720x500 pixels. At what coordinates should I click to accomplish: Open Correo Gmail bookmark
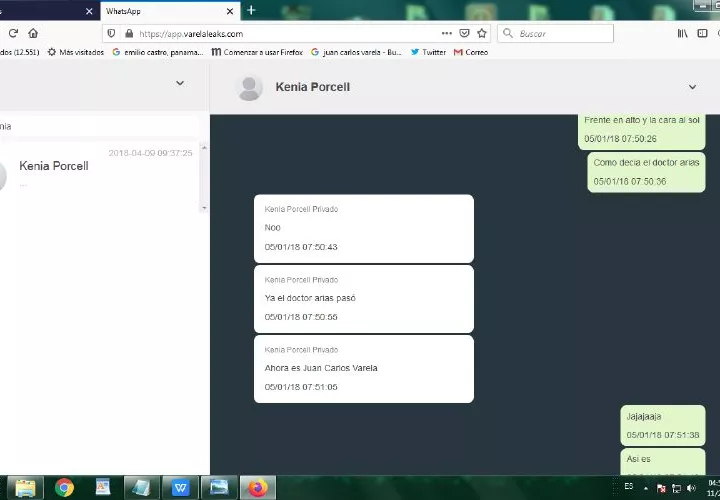coord(471,52)
